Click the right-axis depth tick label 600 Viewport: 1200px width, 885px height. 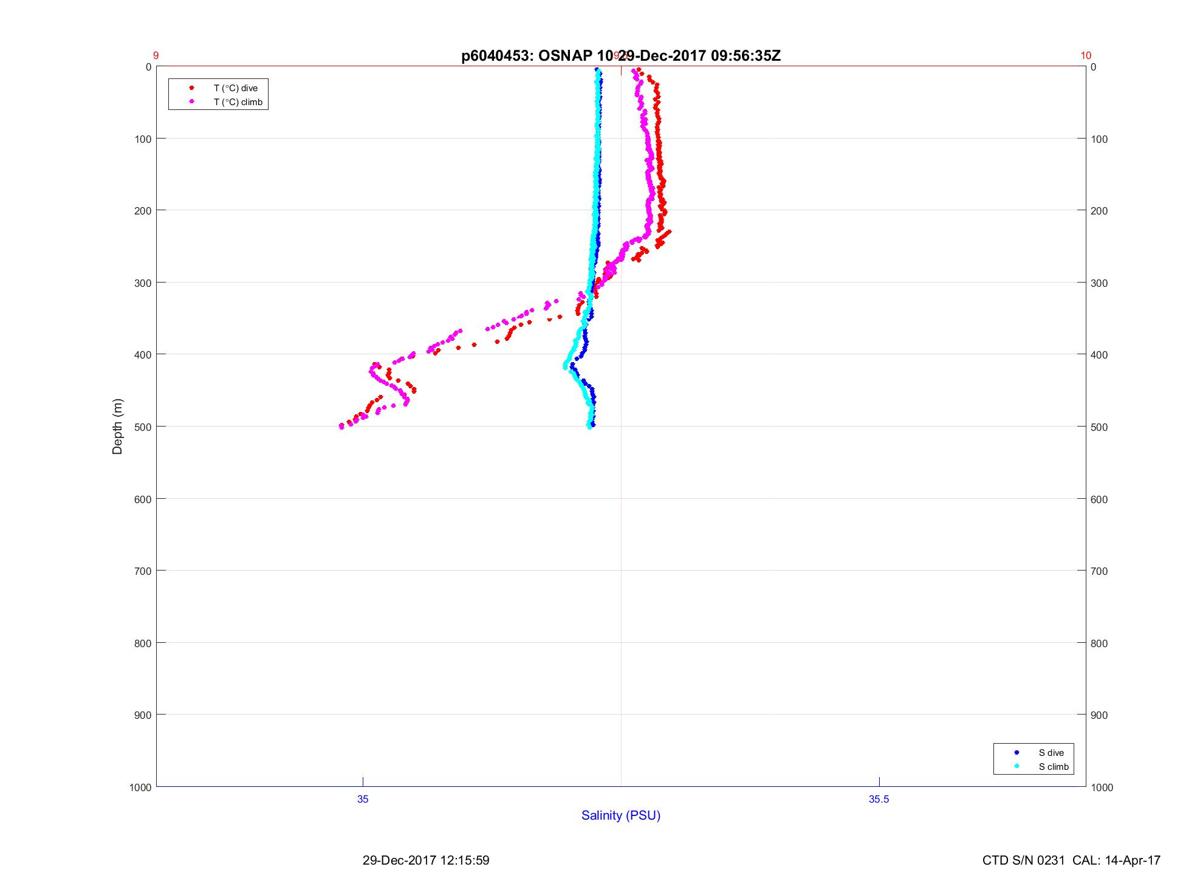click(x=1100, y=499)
